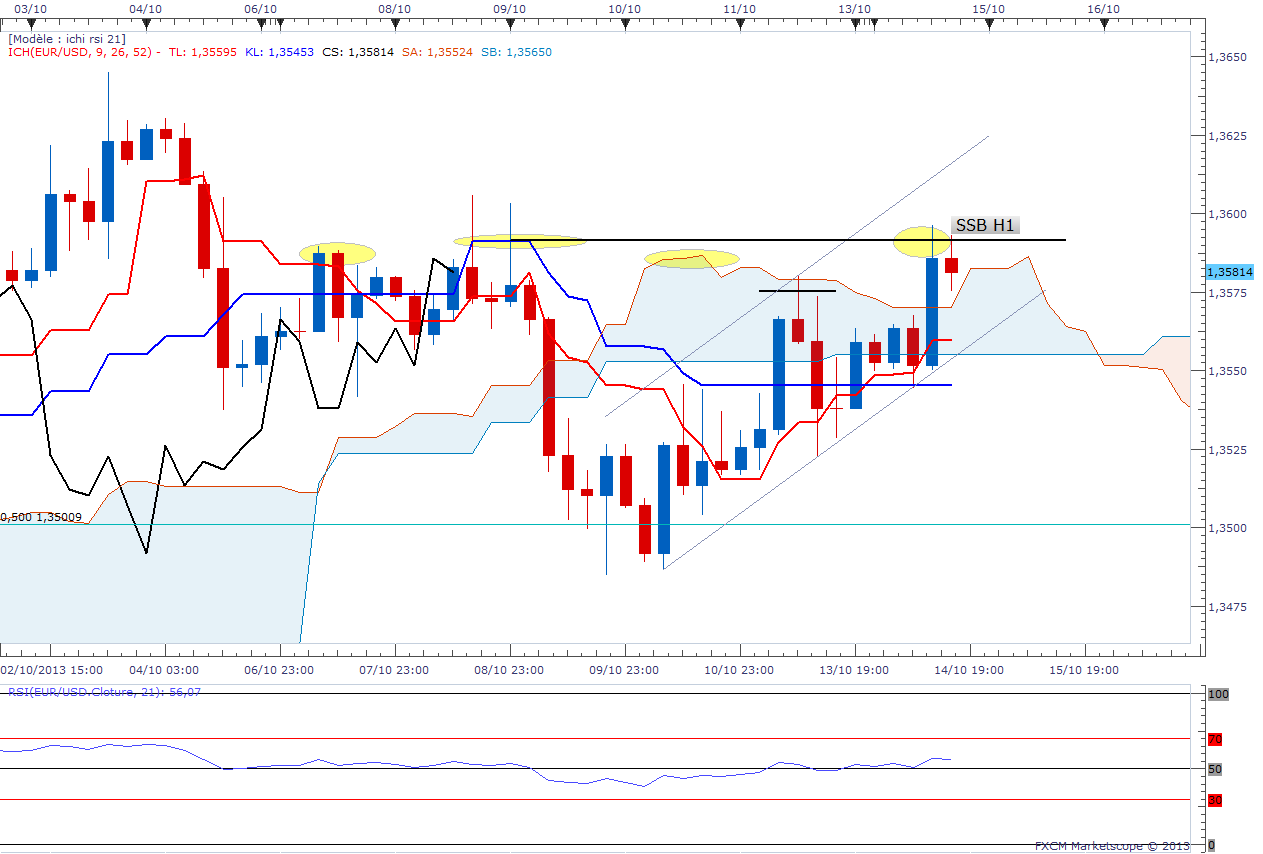Screen dimensions: 1263x854
Task: Click the 16/10 date marker on the top axis
Action: pyautogui.click(x=1103, y=8)
